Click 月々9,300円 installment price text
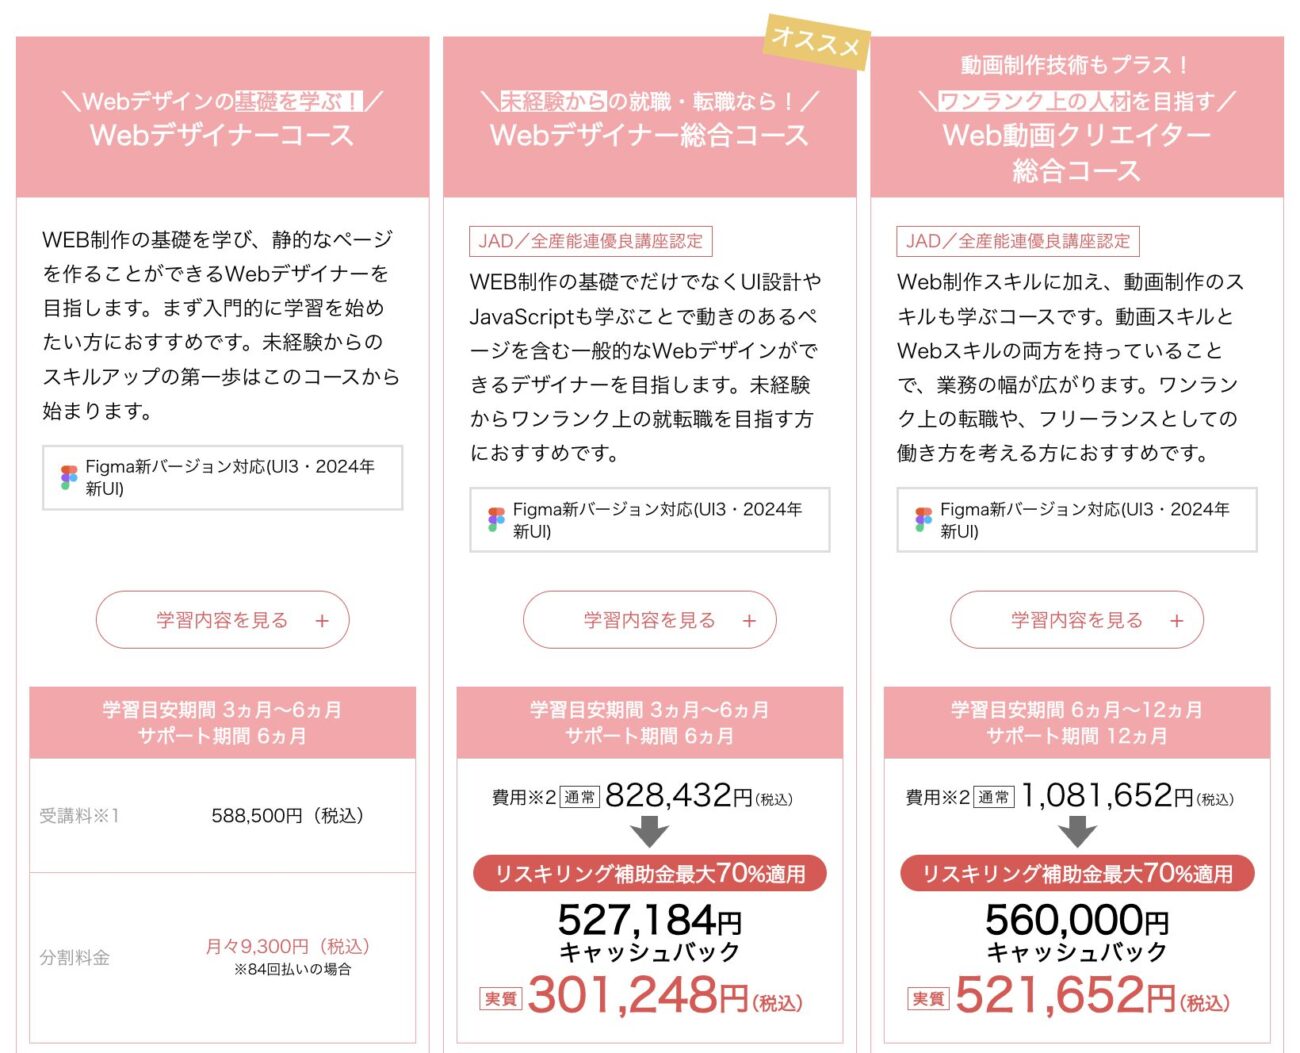Screen dimensions: 1300x1053 coord(287,946)
